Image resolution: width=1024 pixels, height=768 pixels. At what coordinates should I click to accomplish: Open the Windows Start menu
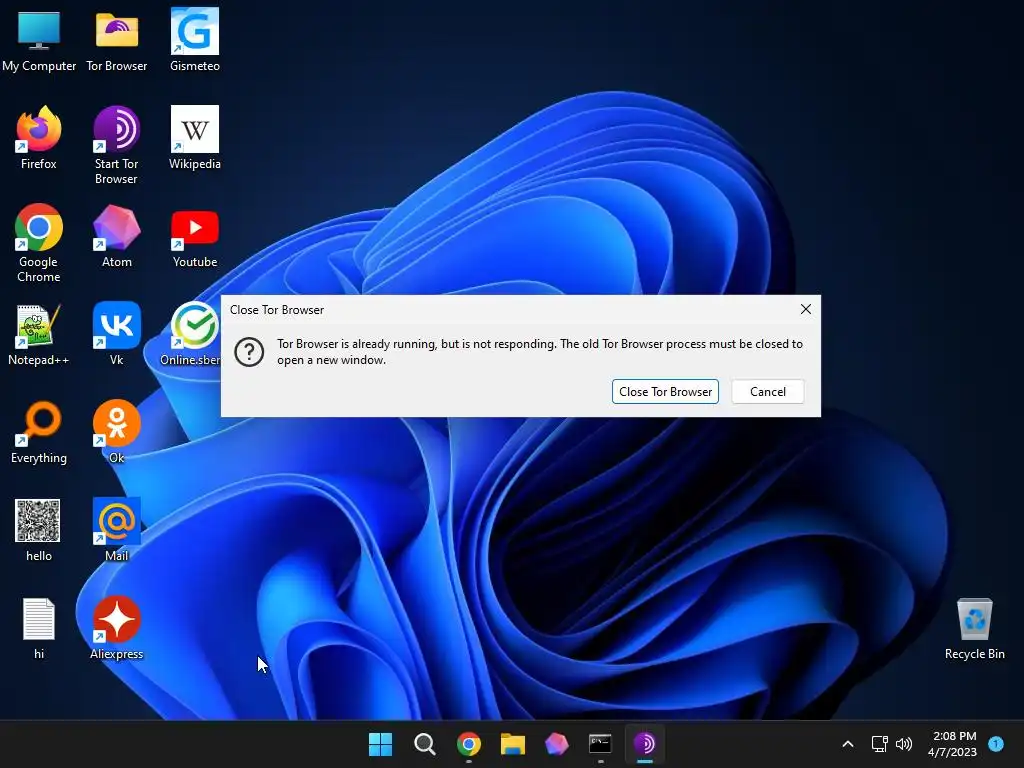pyautogui.click(x=380, y=744)
